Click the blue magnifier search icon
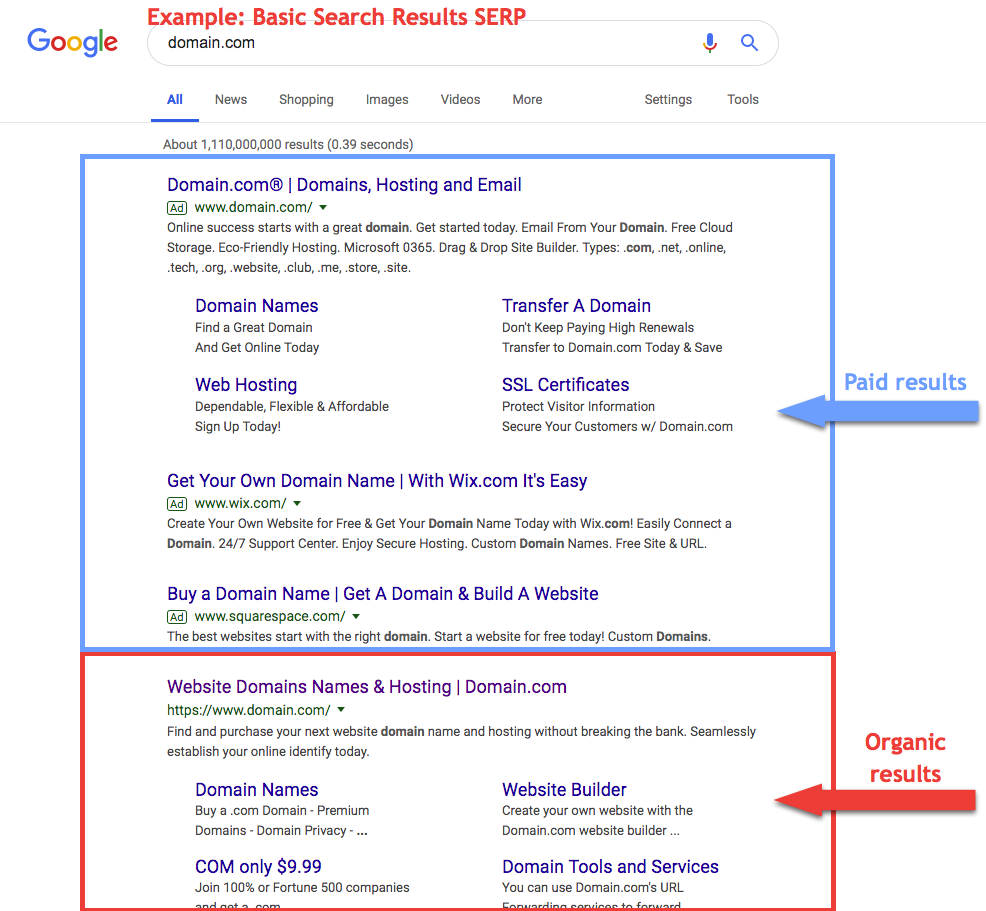The image size is (986, 911). [749, 43]
